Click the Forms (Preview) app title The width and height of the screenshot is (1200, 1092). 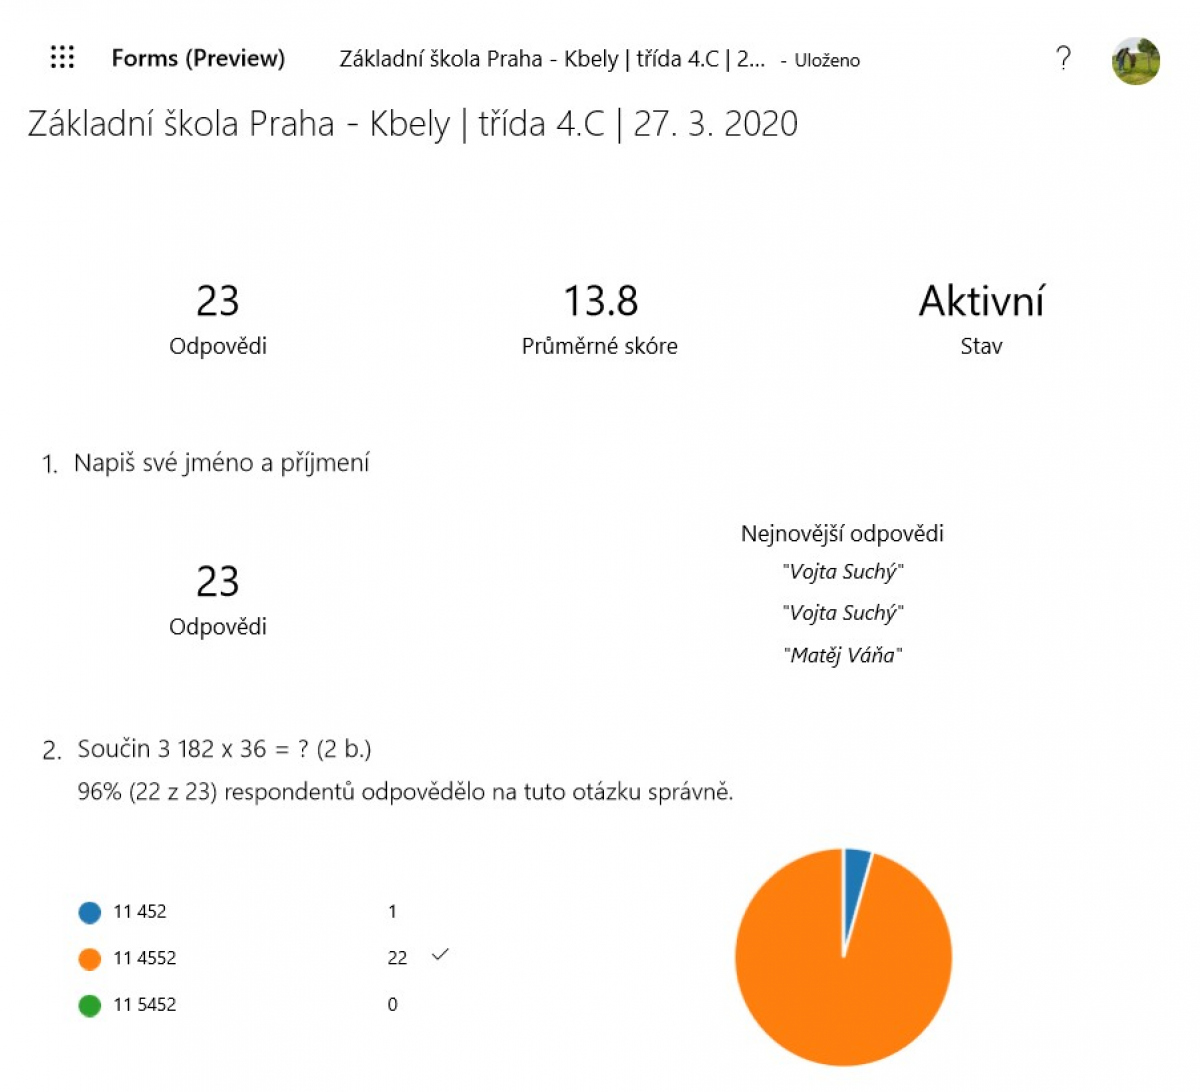198,59
